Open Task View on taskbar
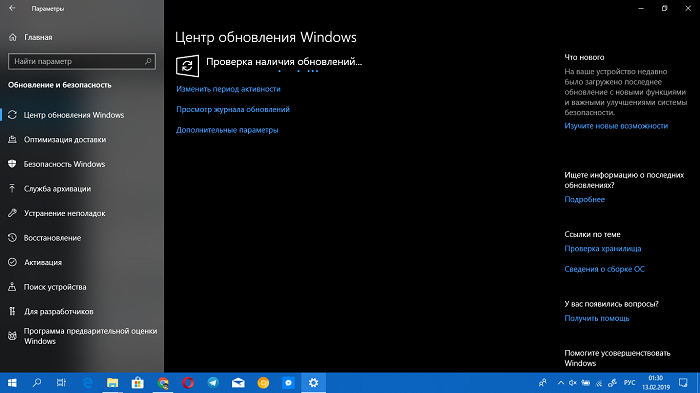Screen dimensions: 700x393 (x=61, y=383)
